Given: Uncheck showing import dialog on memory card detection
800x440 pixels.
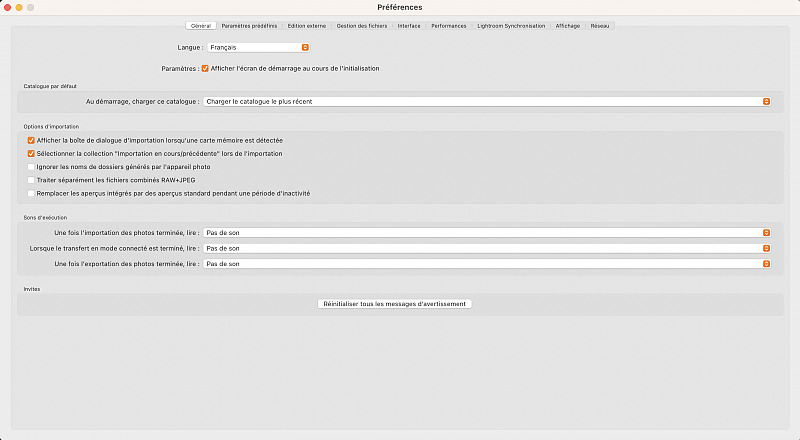Looking at the screenshot, I should (x=31, y=141).
